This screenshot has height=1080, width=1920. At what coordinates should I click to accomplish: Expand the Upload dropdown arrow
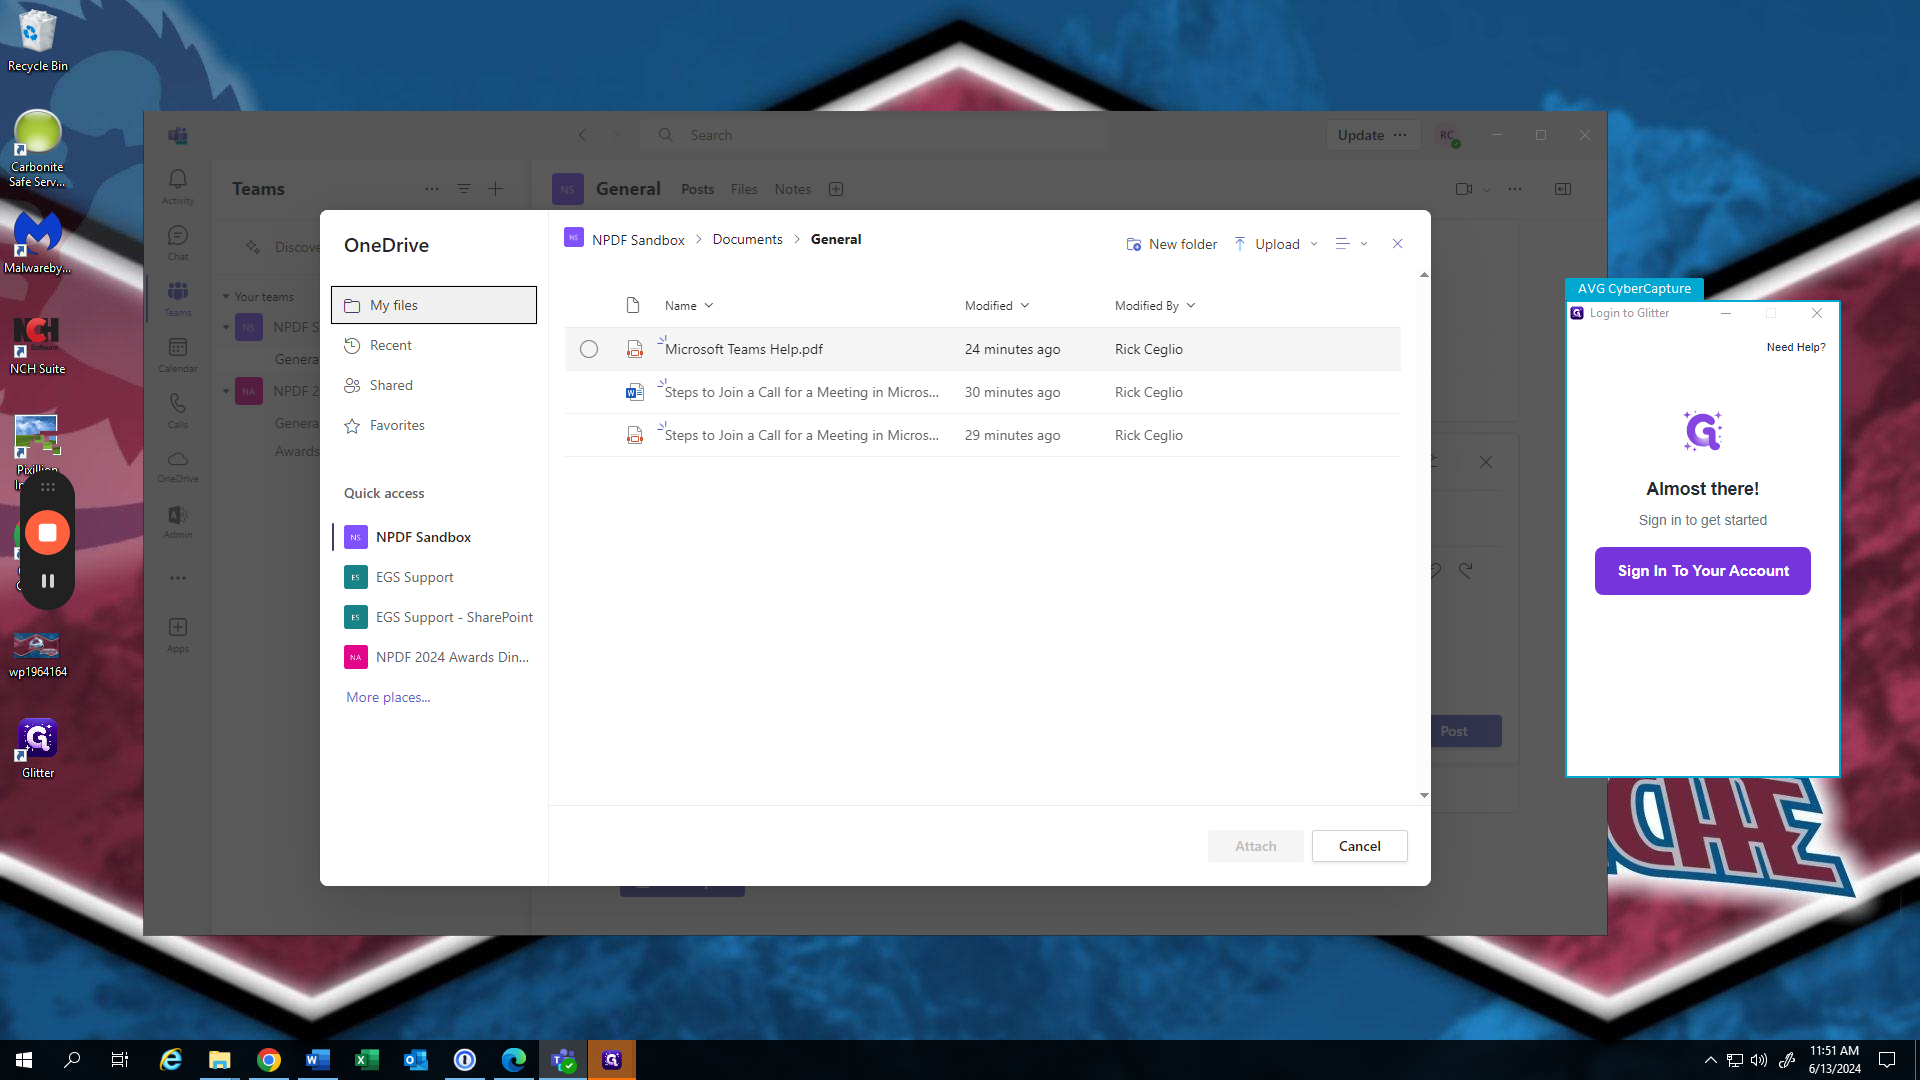[x=1314, y=244]
